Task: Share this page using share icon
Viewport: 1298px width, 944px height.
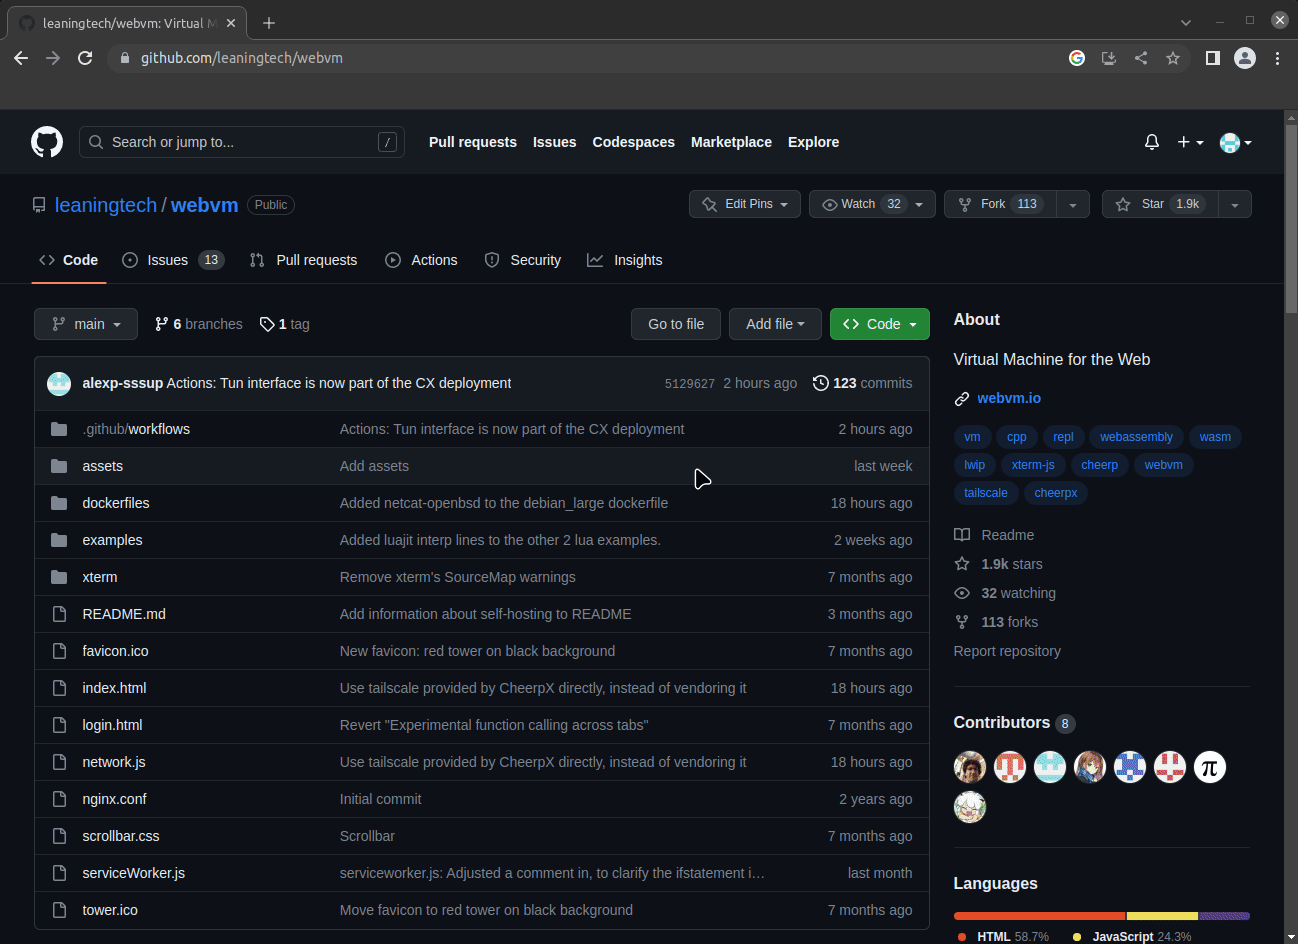Action: [x=1141, y=58]
